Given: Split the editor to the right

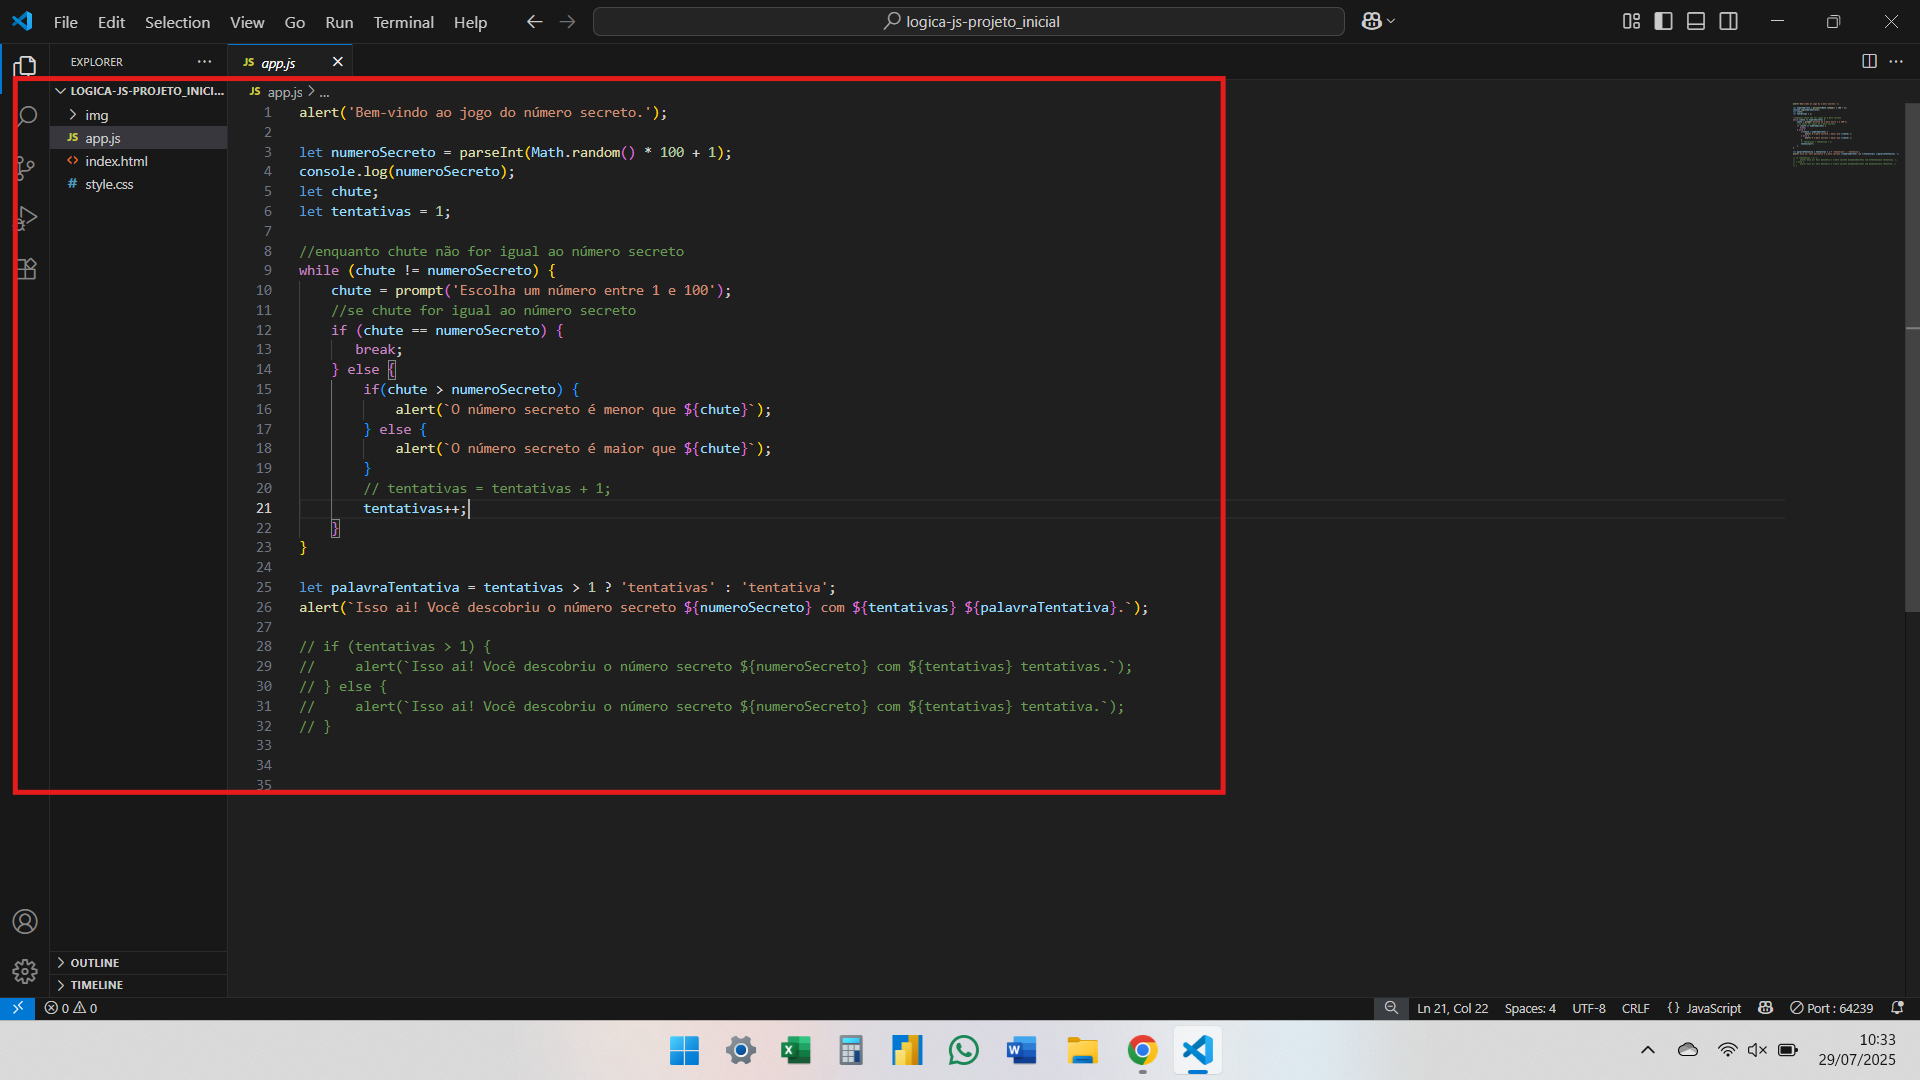Looking at the screenshot, I should pos(1869,61).
